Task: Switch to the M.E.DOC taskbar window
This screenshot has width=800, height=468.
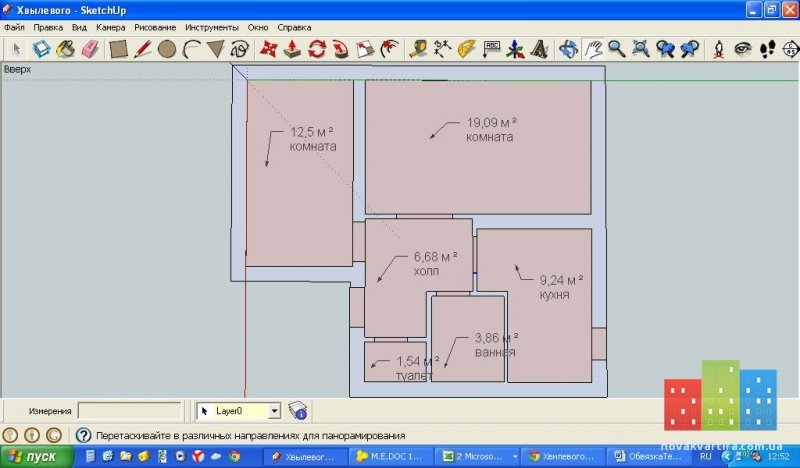Action: coord(391,457)
